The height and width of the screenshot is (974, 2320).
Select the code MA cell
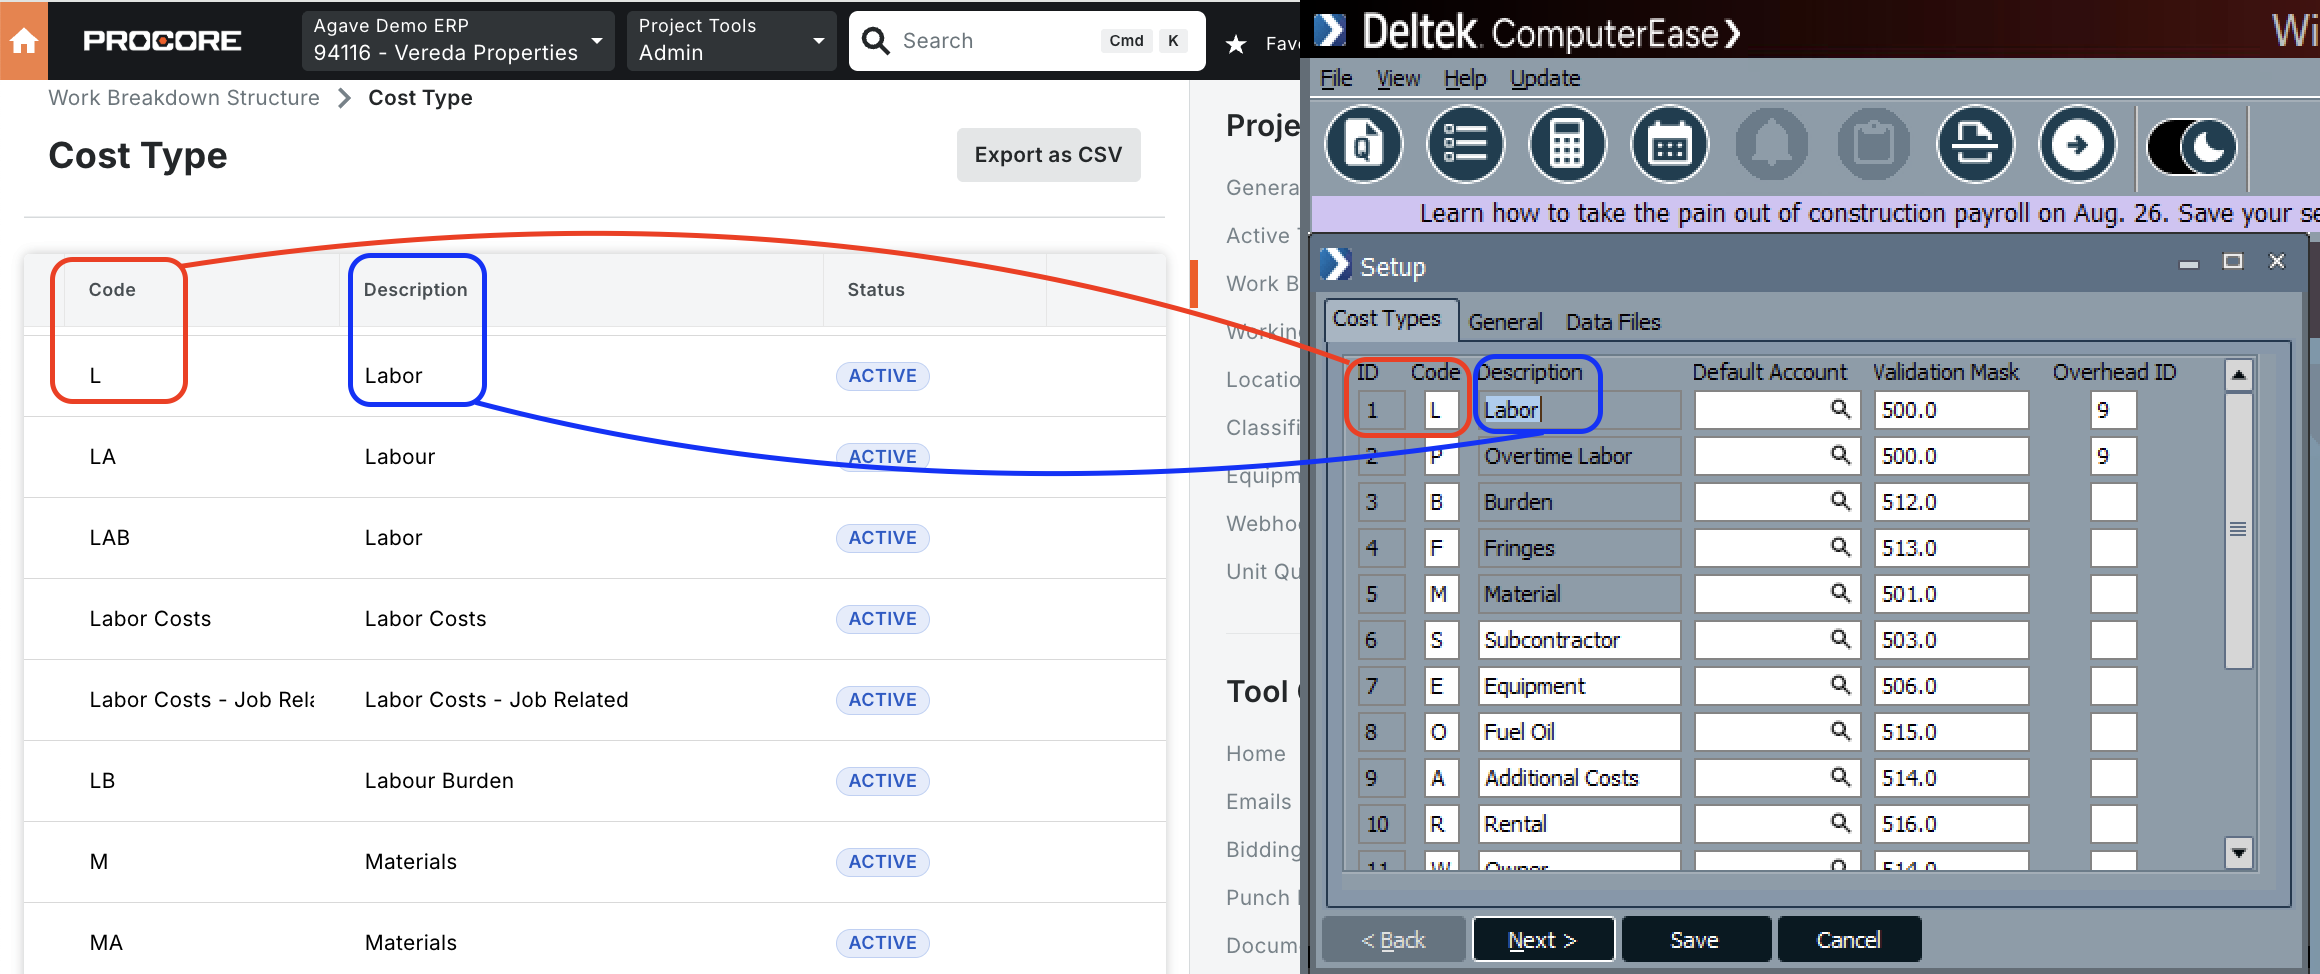point(106,943)
